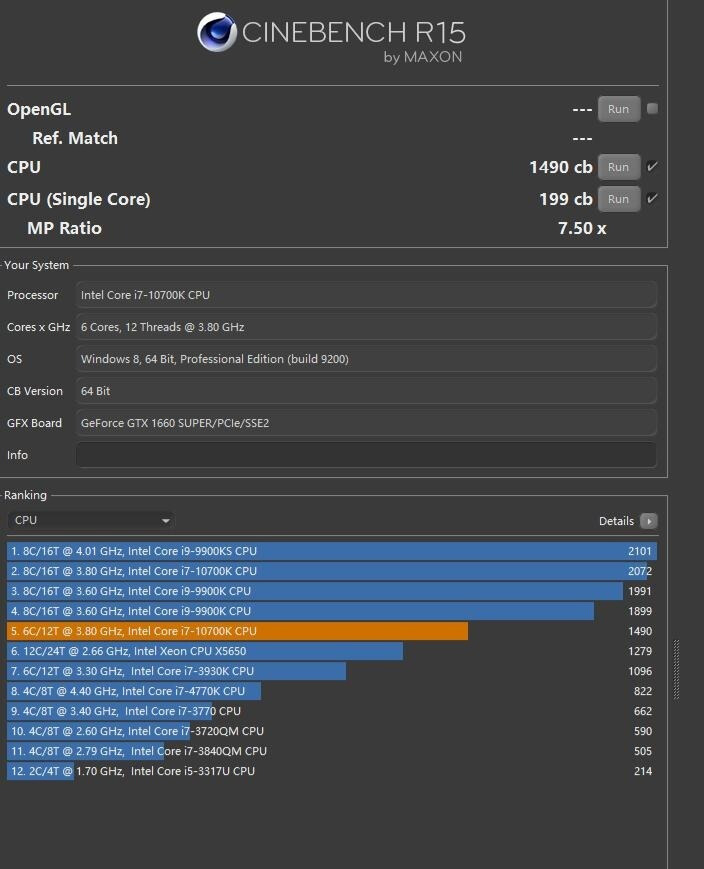The height and width of the screenshot is (869, 704).
Task: Run the CPU Single Core benchmark
Action: tap(619, 199)
